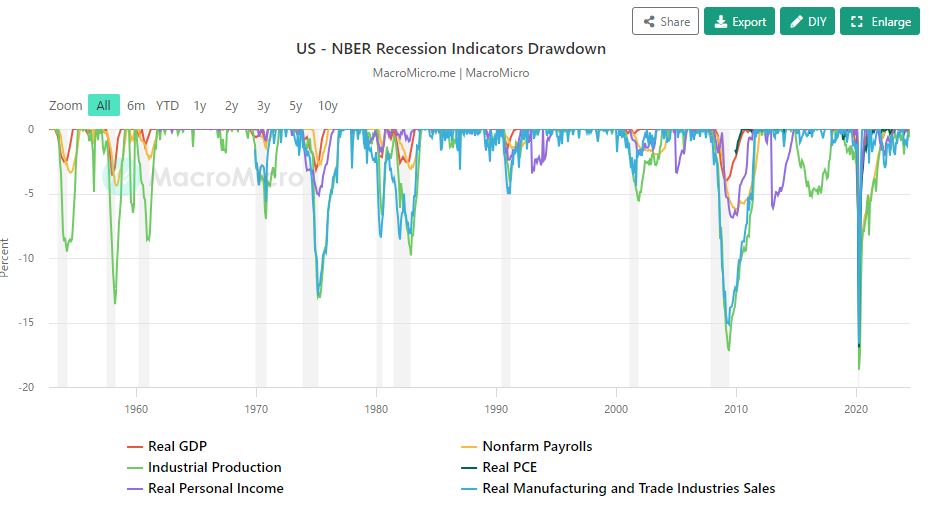Toggle Real Personal Income legend item
Screen dimensions: 931x528
click(215, 488)
